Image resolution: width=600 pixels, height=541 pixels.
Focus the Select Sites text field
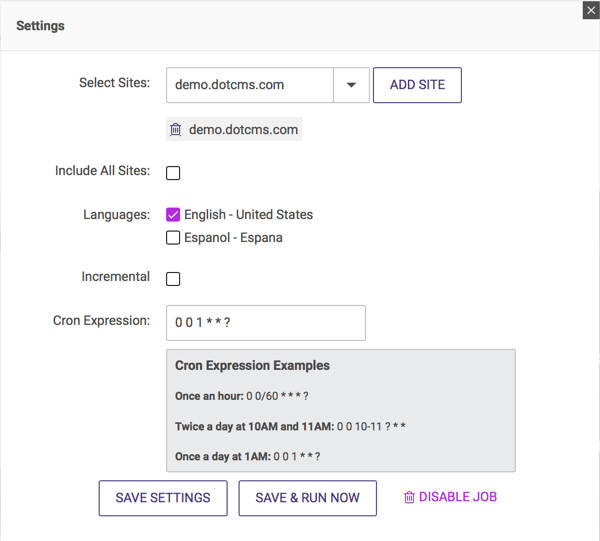pos(249,86)
